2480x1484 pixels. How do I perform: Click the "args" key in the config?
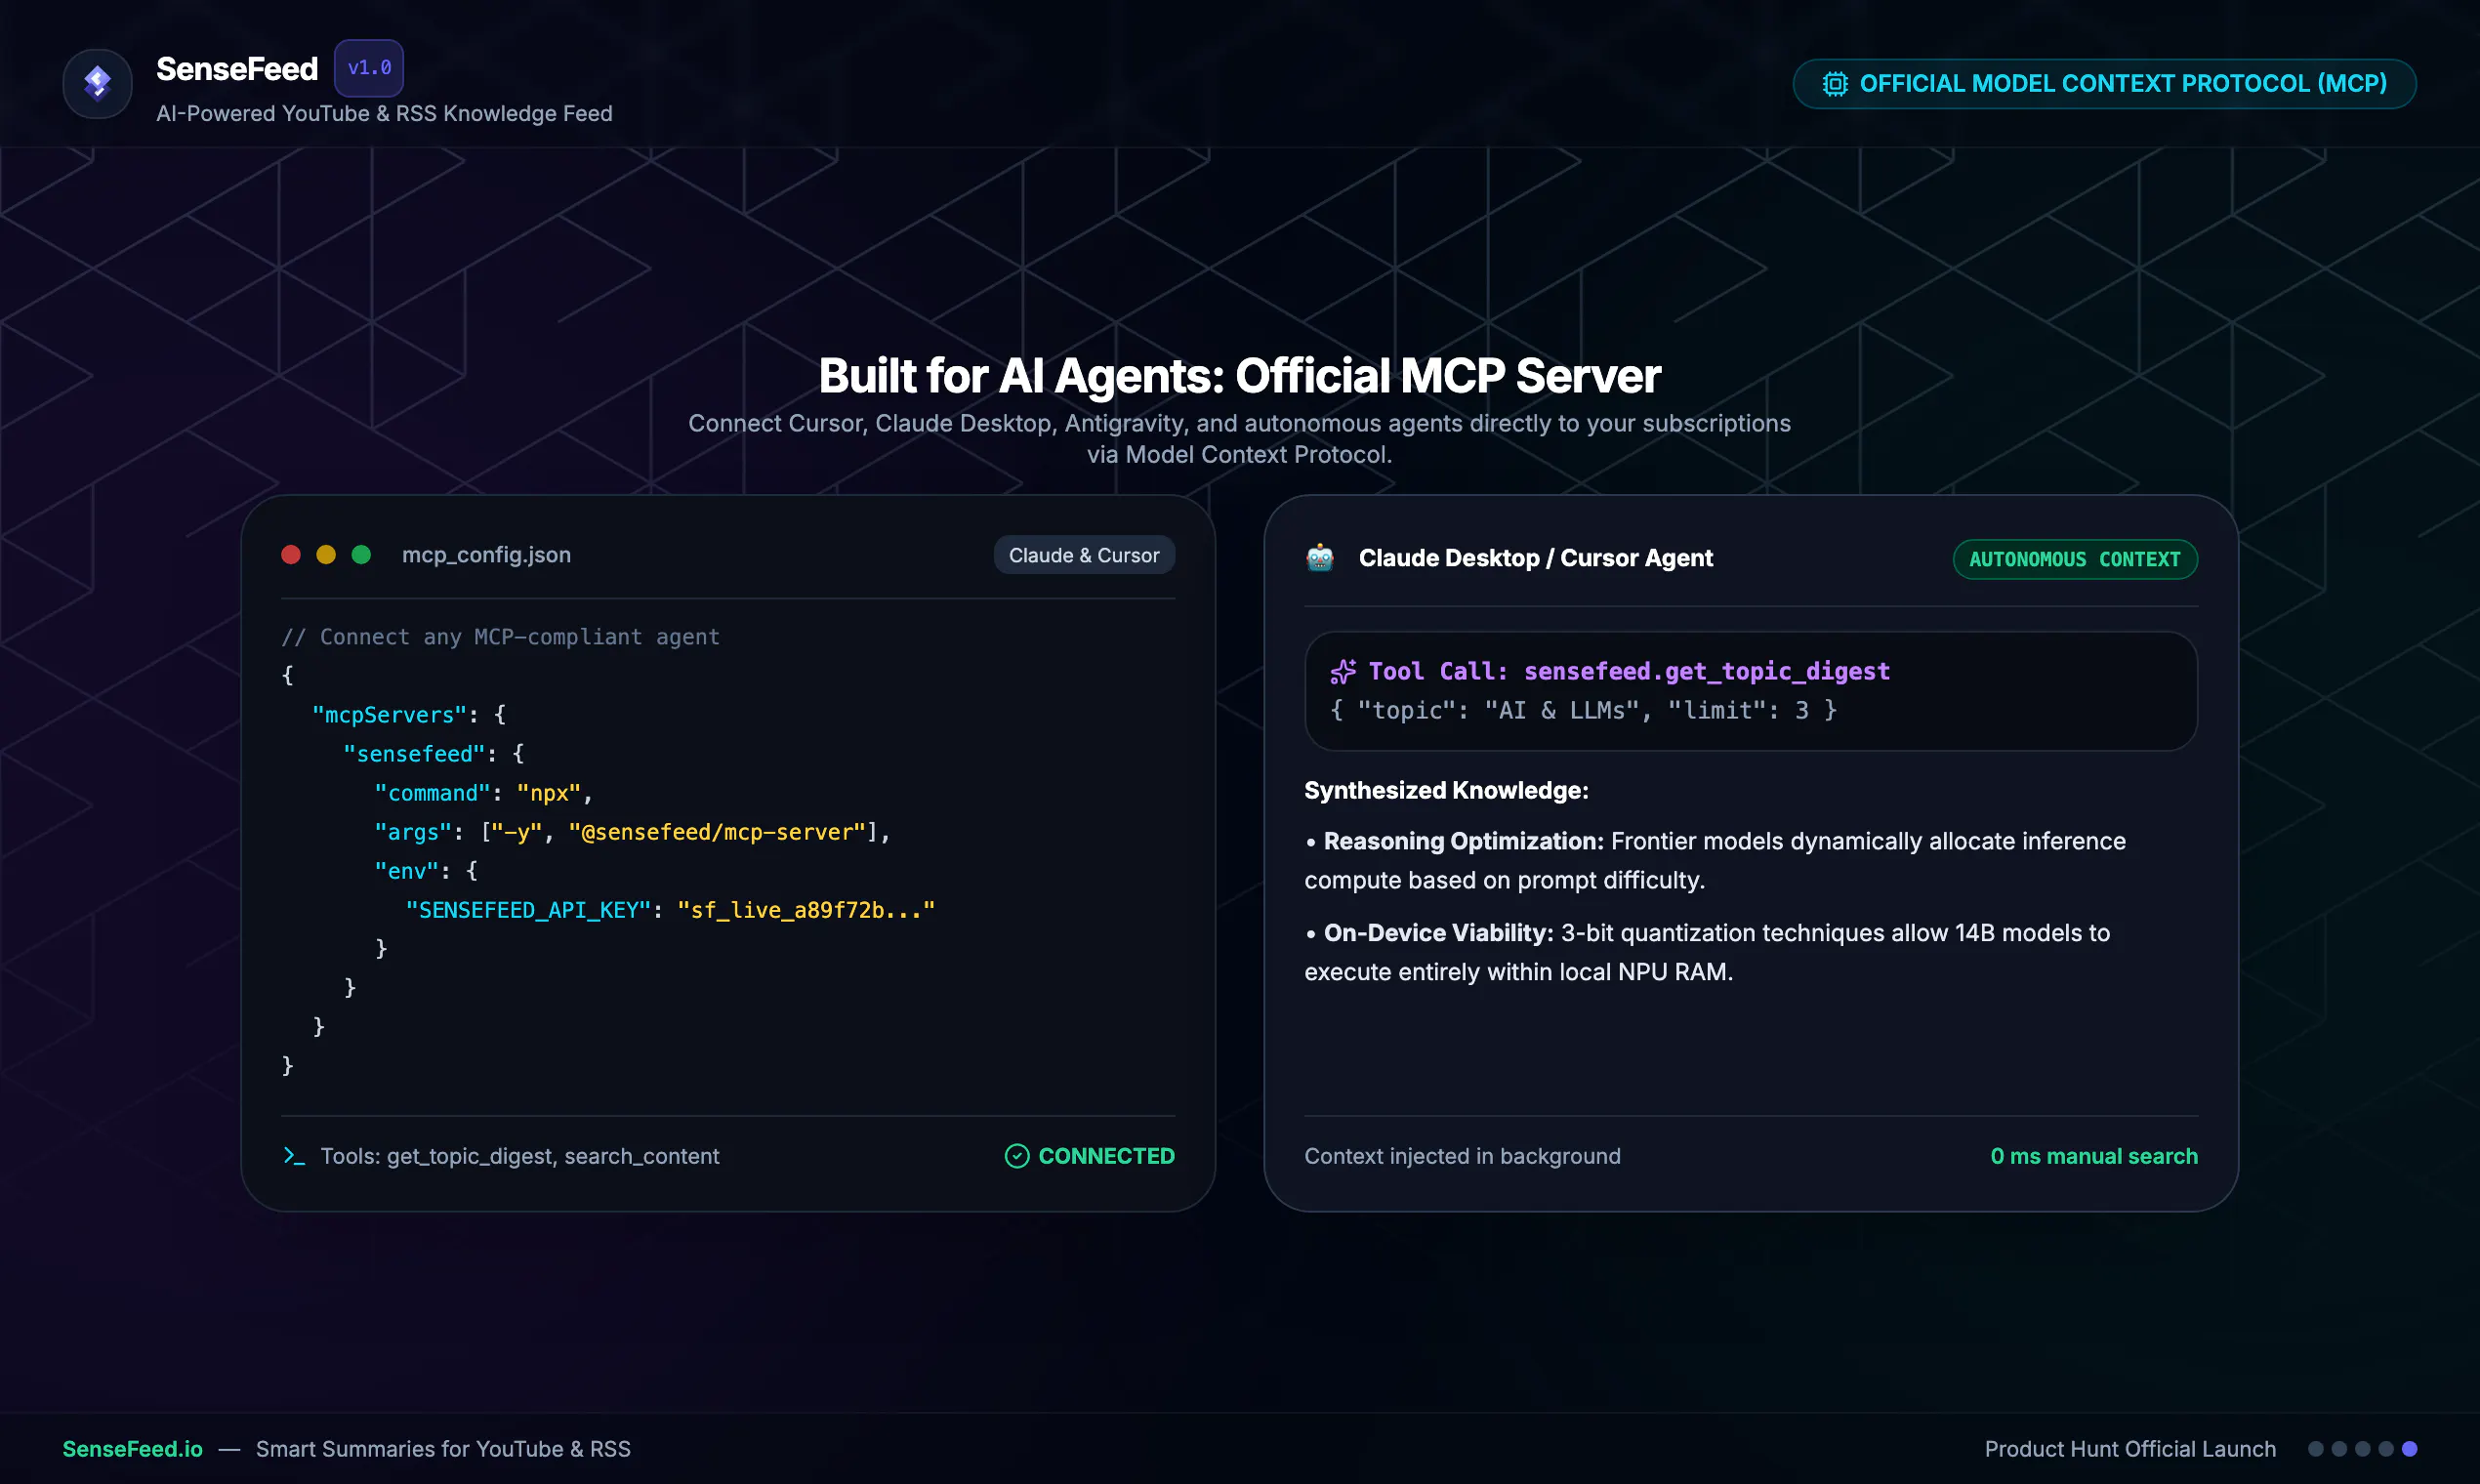pos(413,832)
